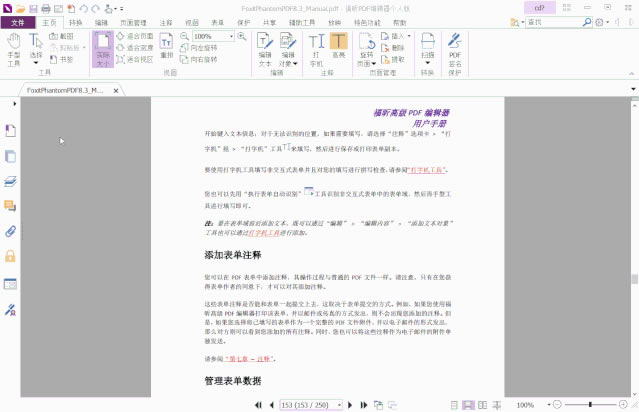Choose Fit Width (适合宽度)

[x=135, y=48]
